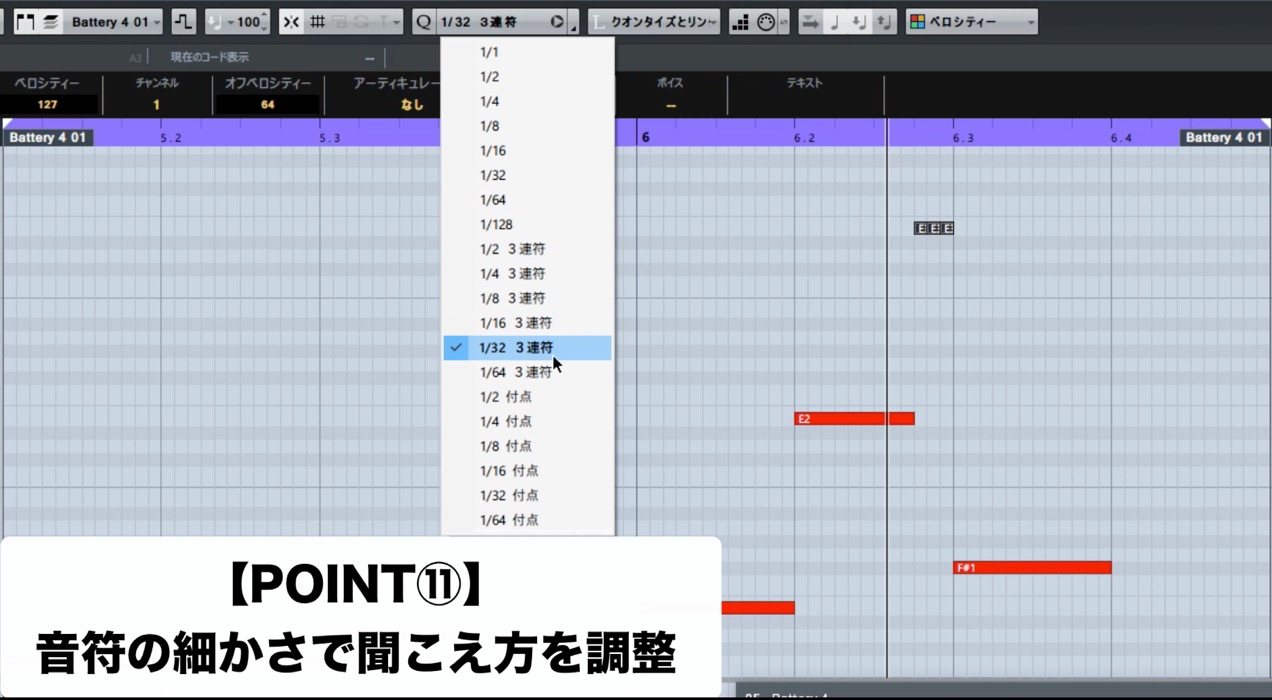Select 1/16 3連符 triplet entry

(527, 323)
